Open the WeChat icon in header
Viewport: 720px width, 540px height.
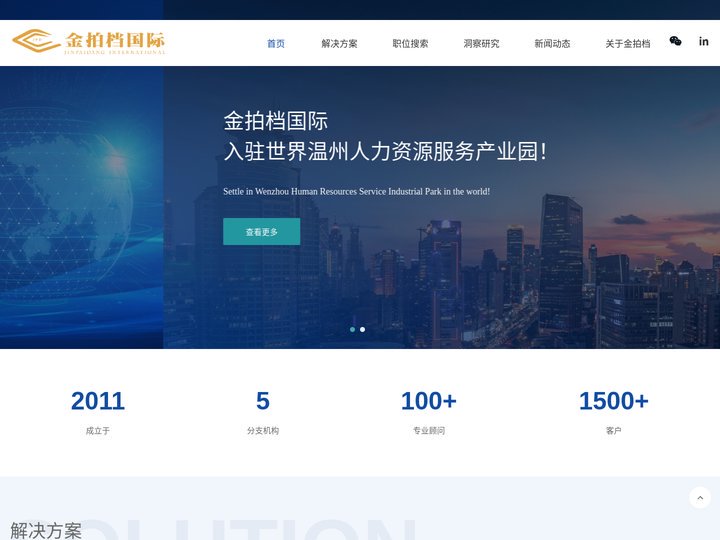(675, 41)
